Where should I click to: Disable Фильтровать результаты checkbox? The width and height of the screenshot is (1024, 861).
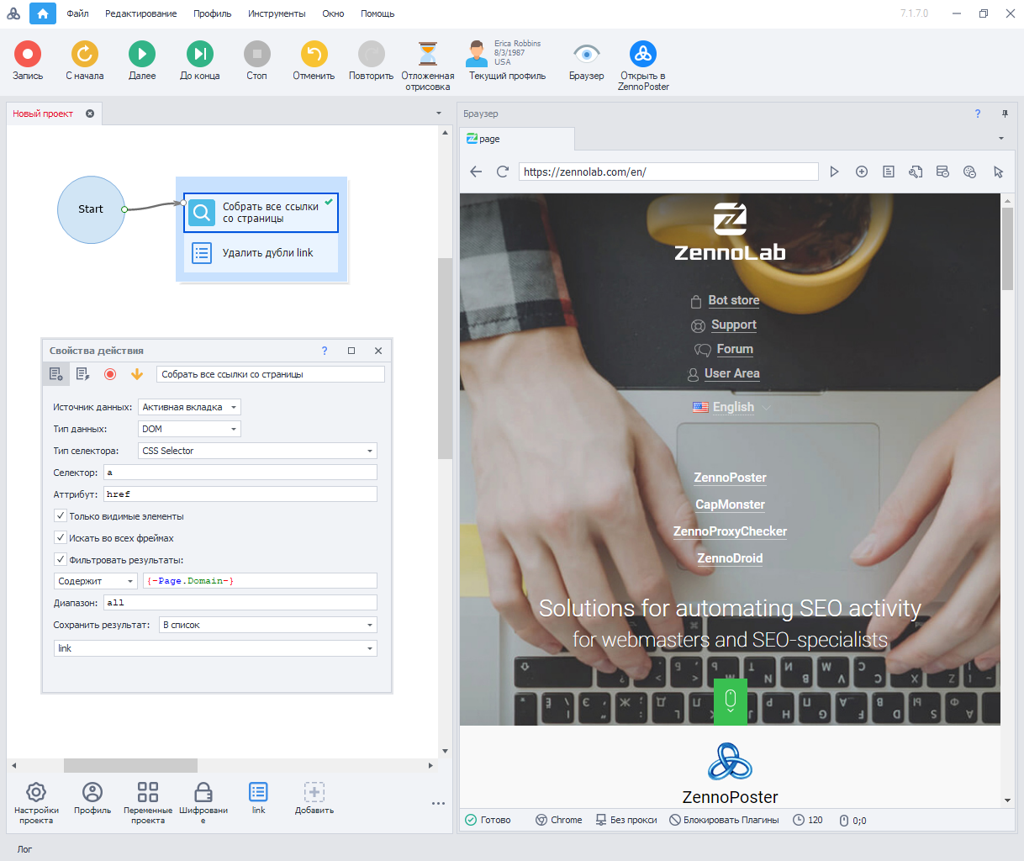[61, 560]
